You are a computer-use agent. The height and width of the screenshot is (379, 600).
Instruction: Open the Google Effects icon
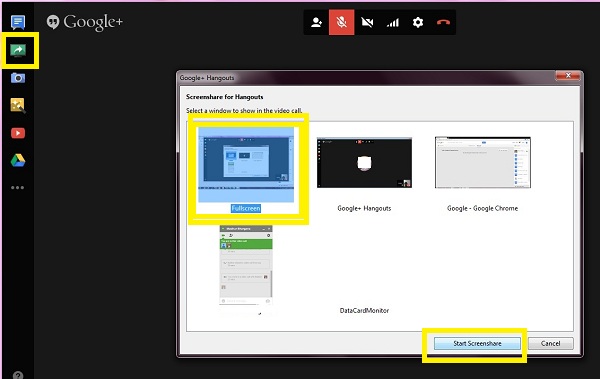coord(18,105)
